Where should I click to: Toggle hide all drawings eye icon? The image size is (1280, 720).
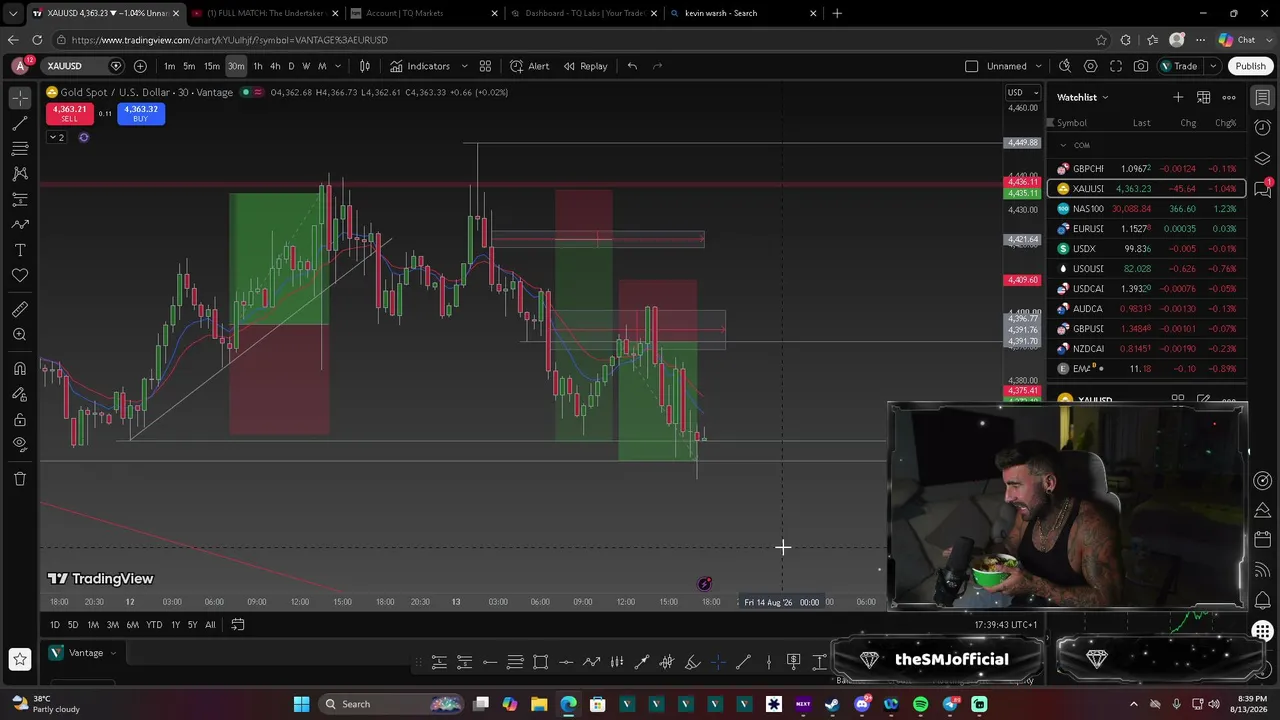(x=20, y=445)
